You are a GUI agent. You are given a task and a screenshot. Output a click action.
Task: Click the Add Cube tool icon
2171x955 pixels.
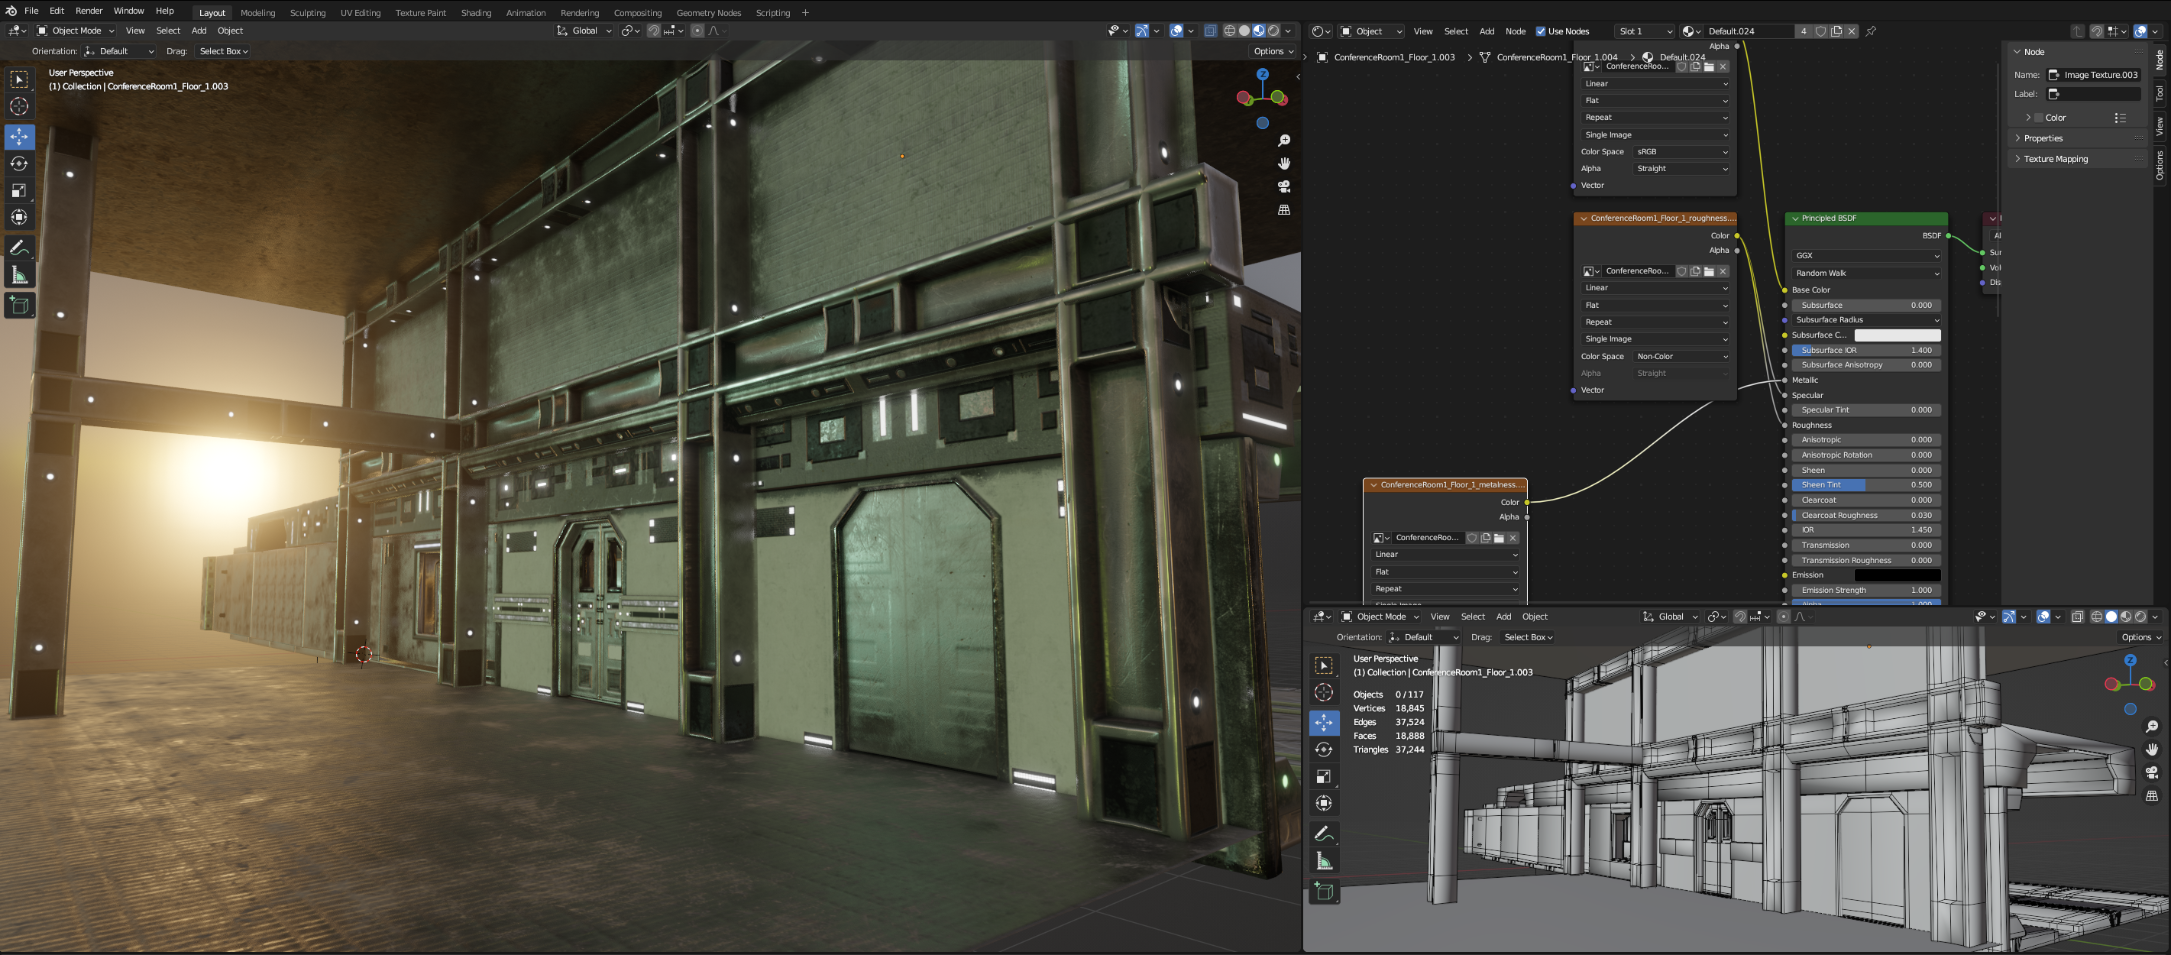click(x=19, y=305)
